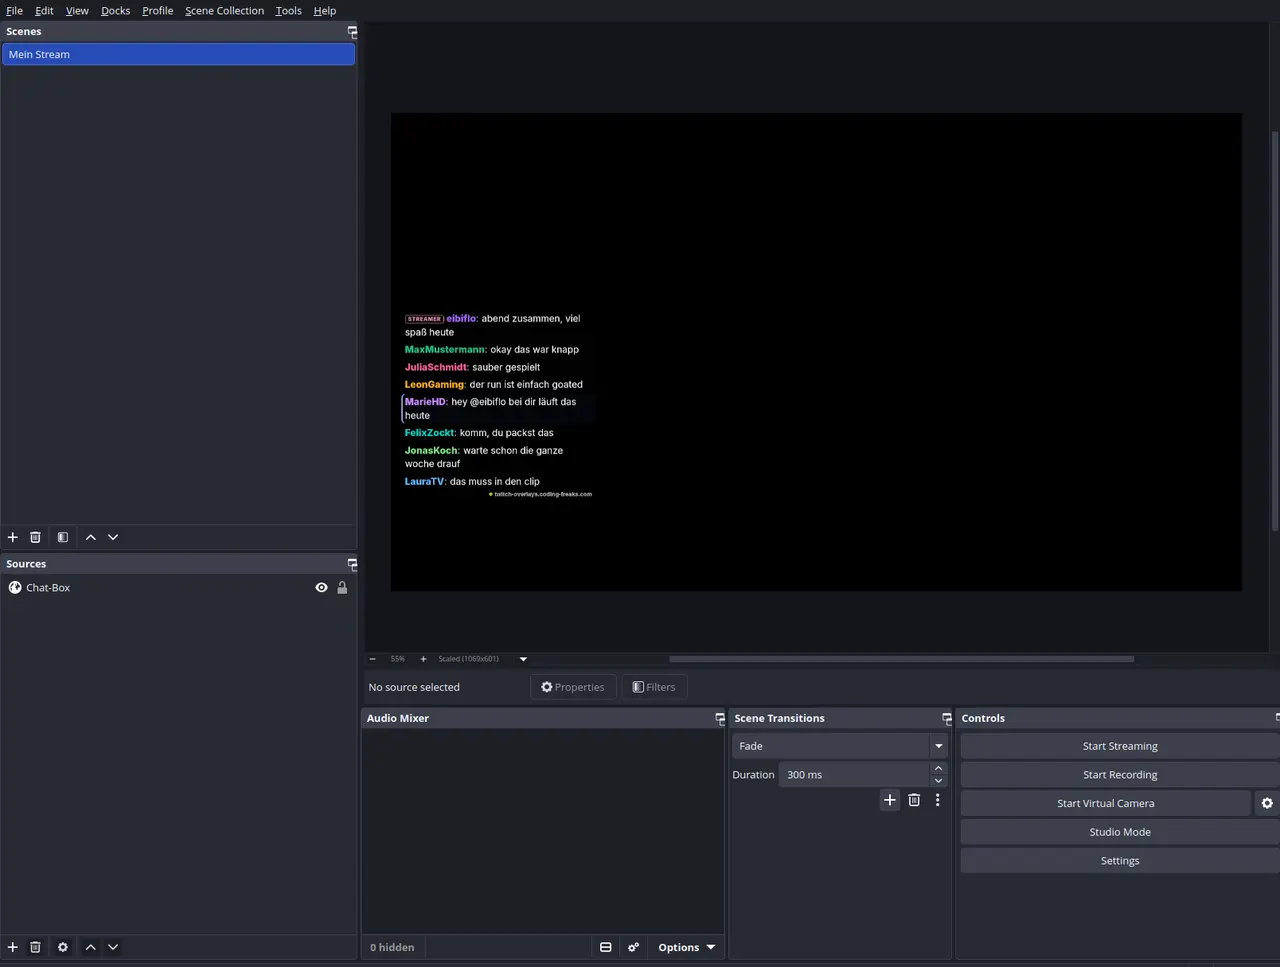Open the Docks menu

click(x=116, y=11)
